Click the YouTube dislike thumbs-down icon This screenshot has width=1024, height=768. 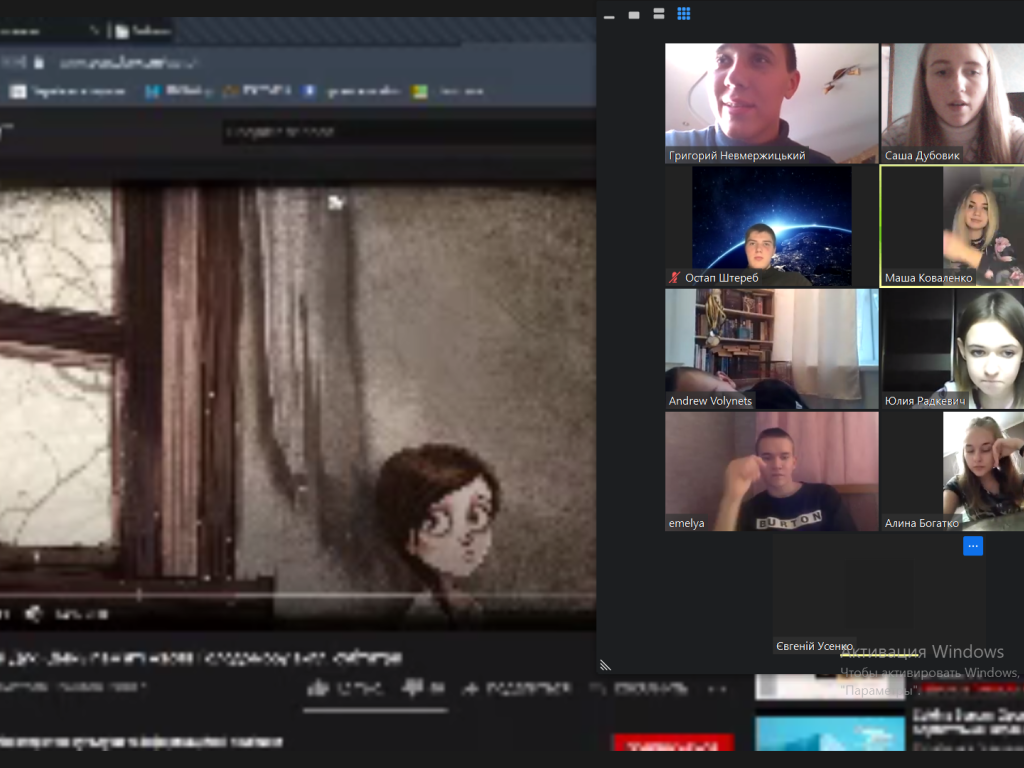(411, 688)
